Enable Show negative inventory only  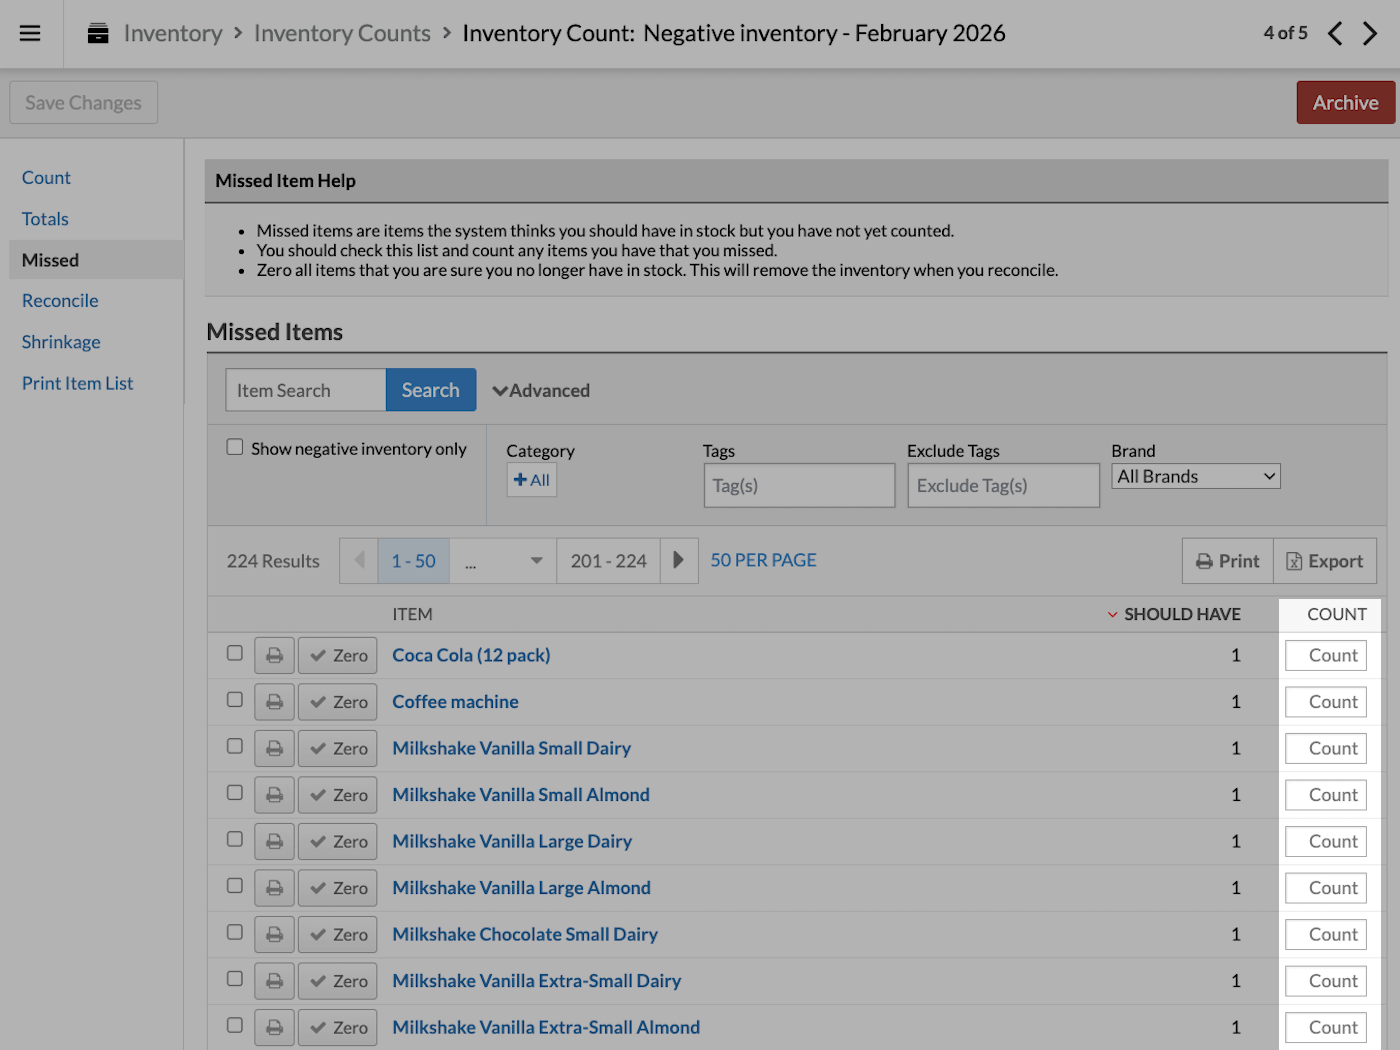(234, 446)
